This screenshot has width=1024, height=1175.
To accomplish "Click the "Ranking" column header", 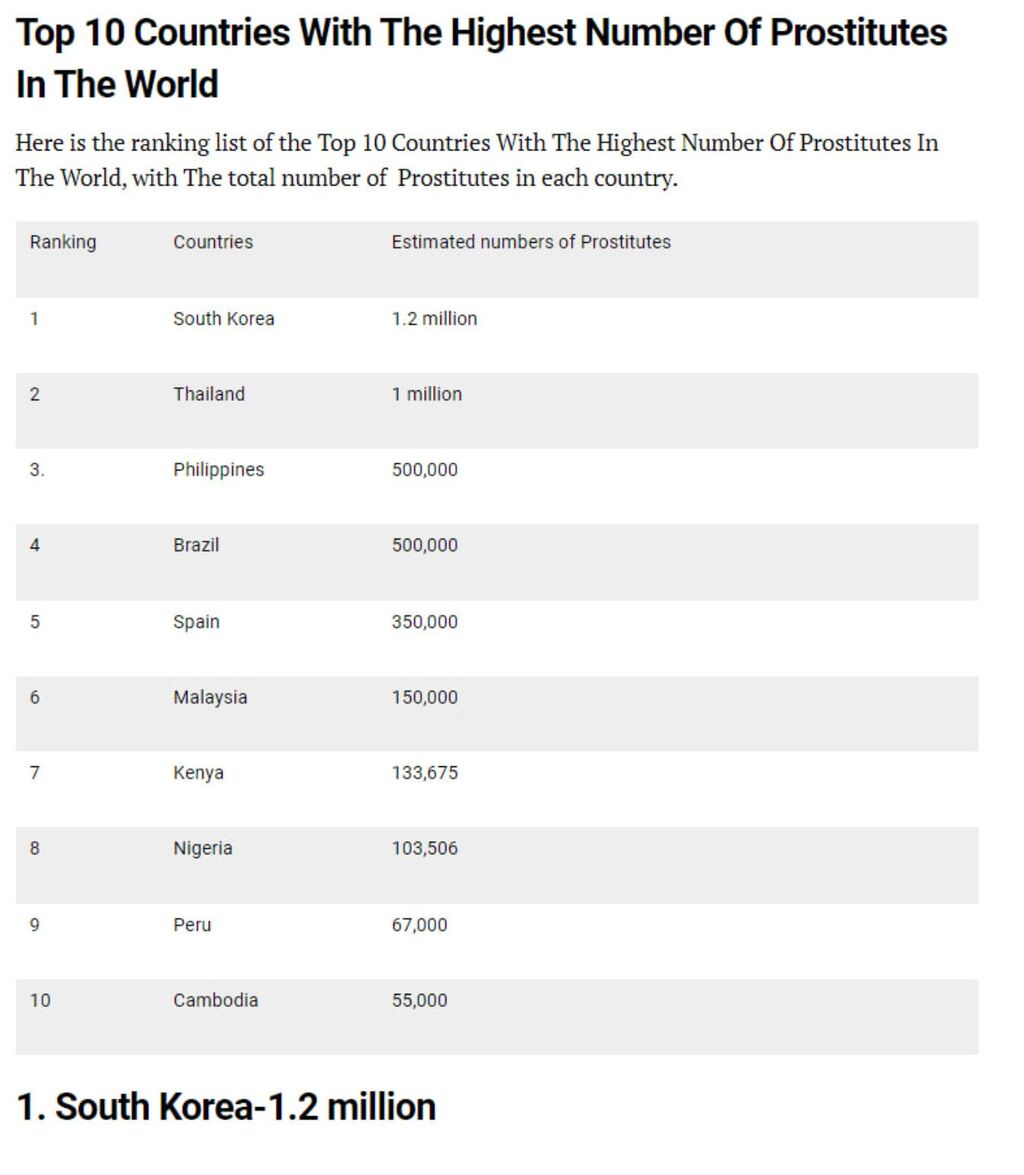I will (63, 242).
